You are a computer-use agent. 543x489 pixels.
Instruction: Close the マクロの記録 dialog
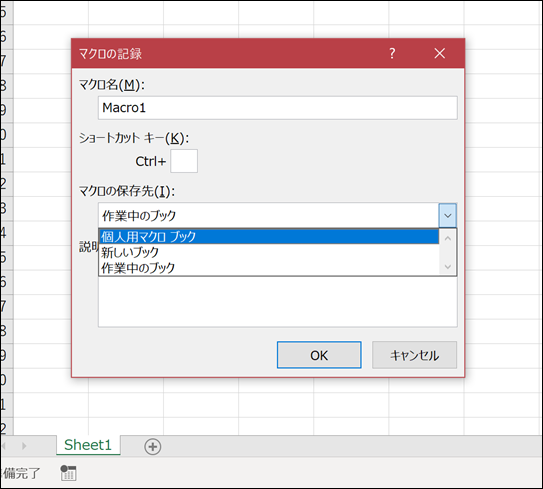point(440,53)
